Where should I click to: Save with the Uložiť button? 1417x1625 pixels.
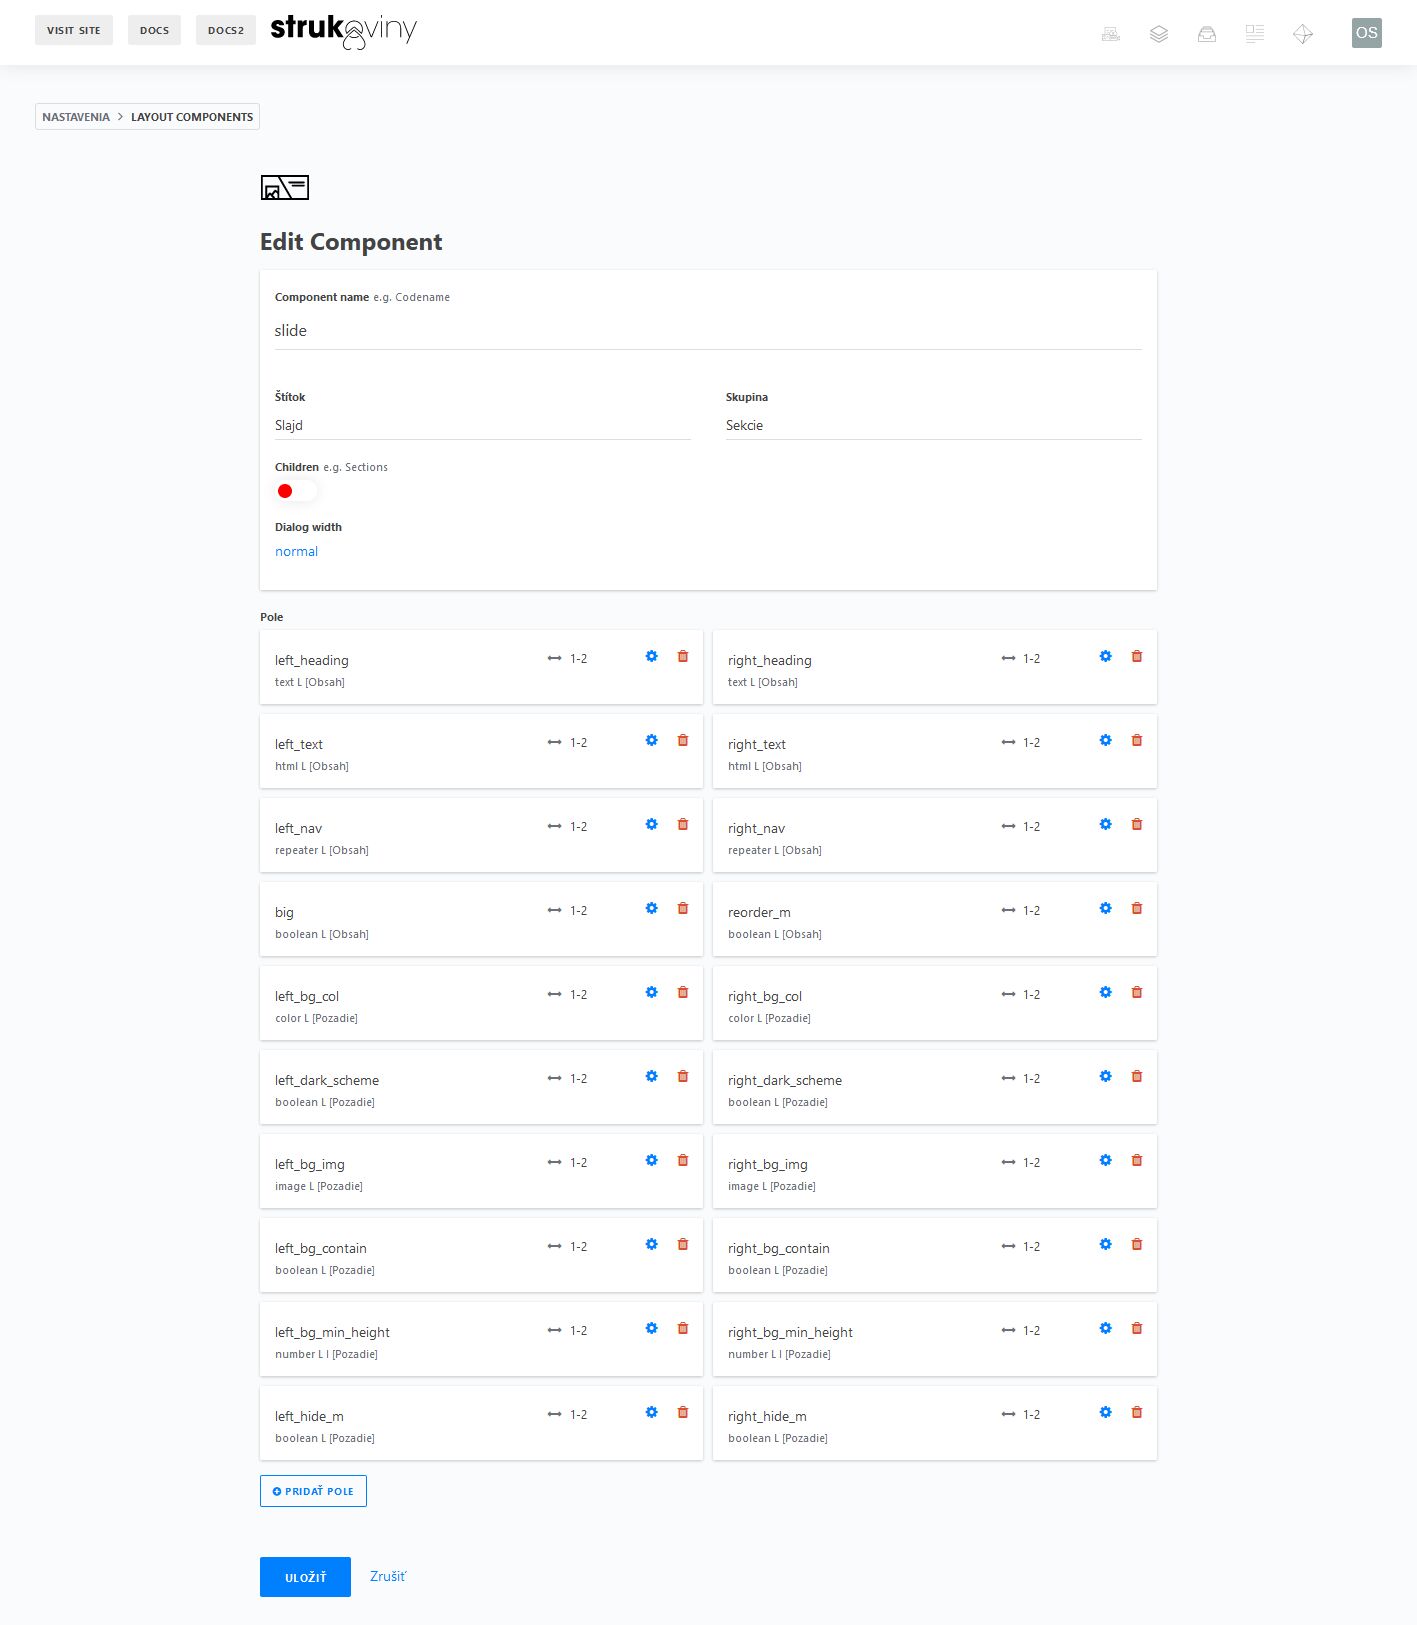[305, 1577]
